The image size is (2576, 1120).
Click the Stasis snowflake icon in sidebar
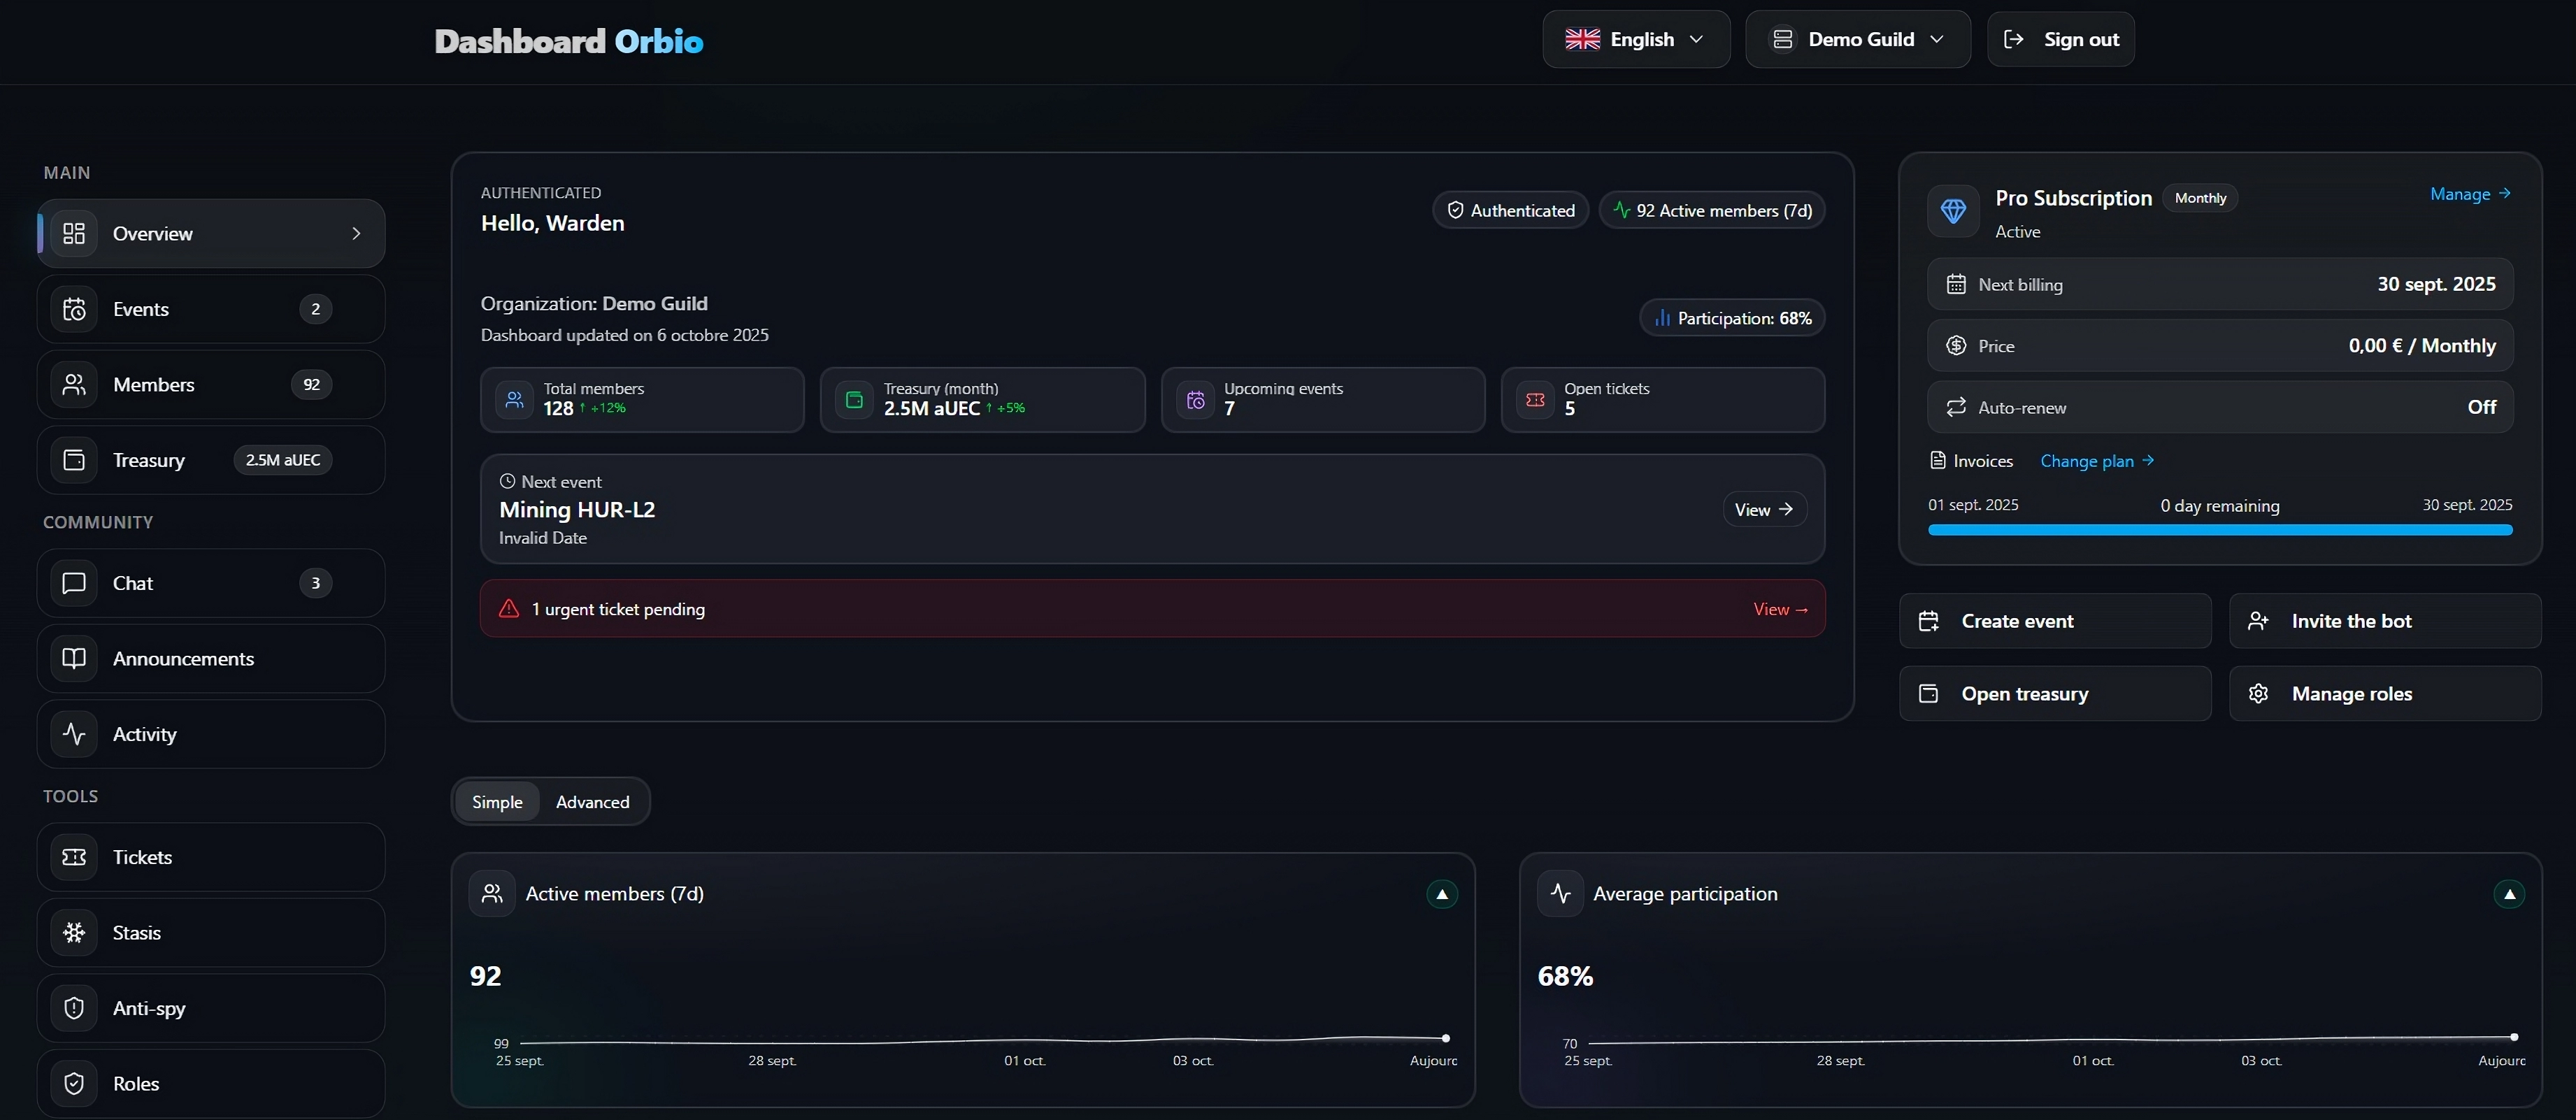(x=74, y=932)
